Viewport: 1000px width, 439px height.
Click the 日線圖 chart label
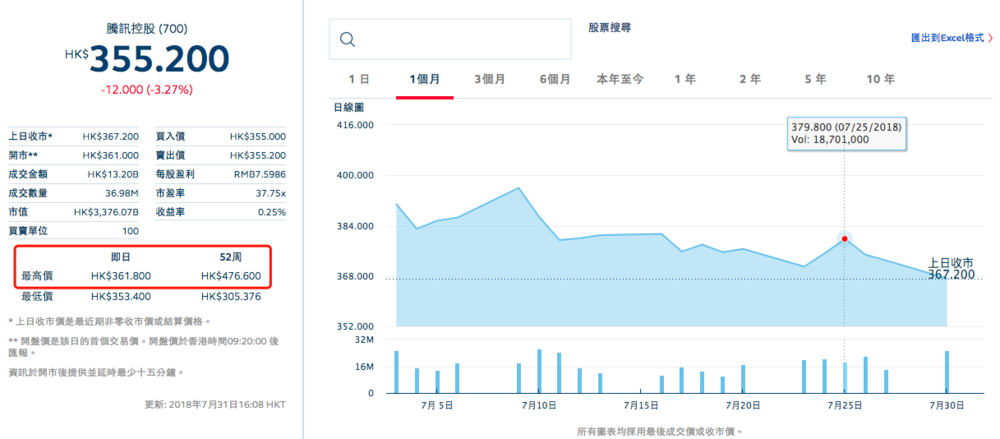[x=348, y=107]
